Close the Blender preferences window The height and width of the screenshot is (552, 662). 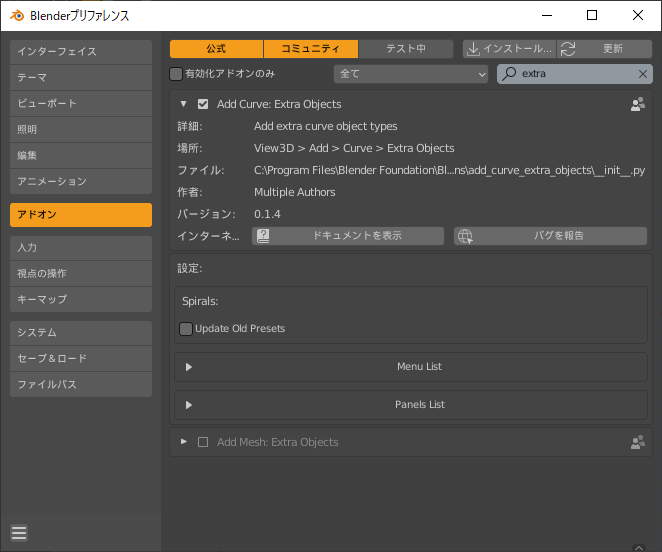[x=638, y=16]
